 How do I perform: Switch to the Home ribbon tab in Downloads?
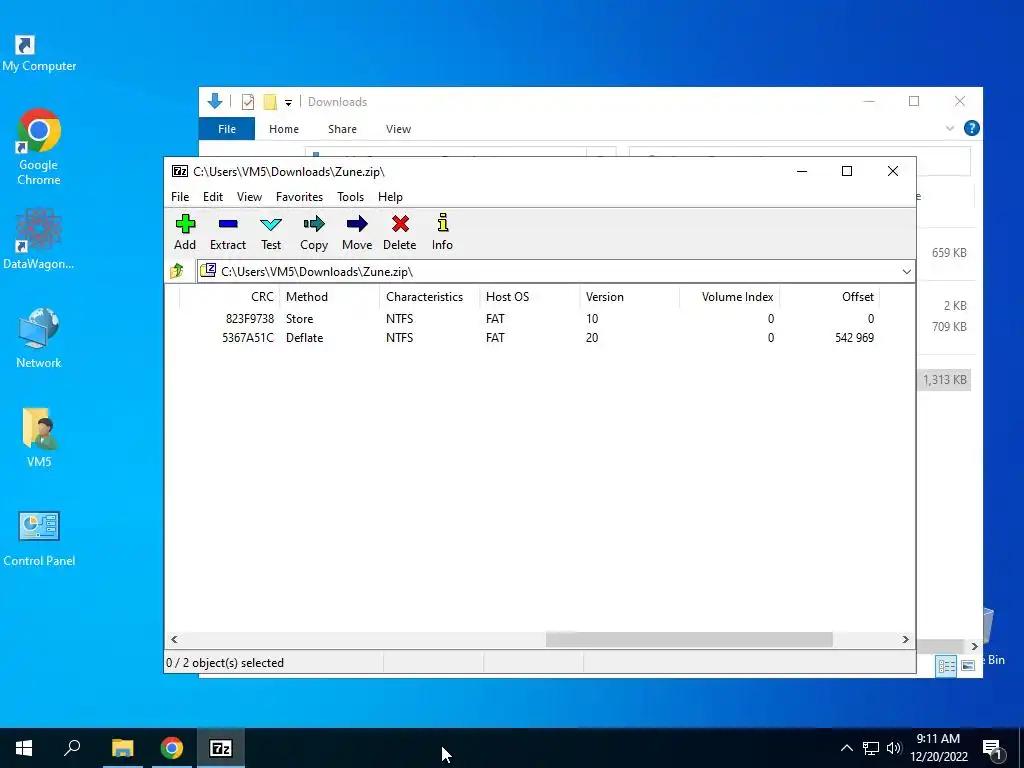point(283,129)
